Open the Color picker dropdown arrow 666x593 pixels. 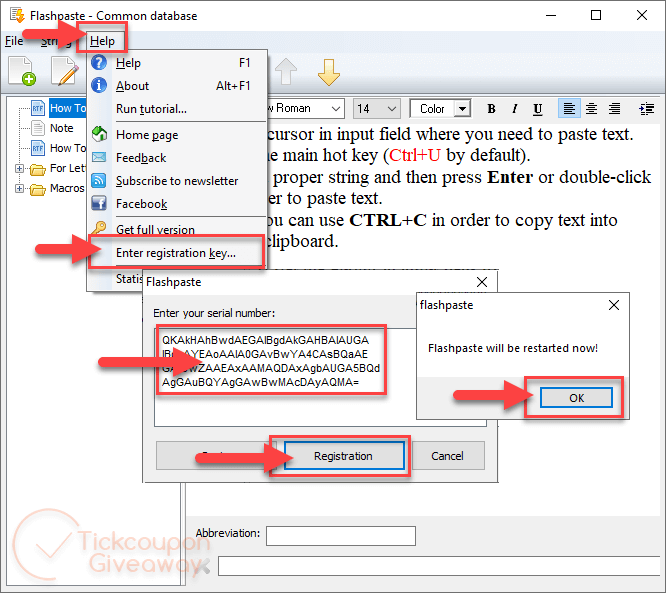(x=462, y=109)
